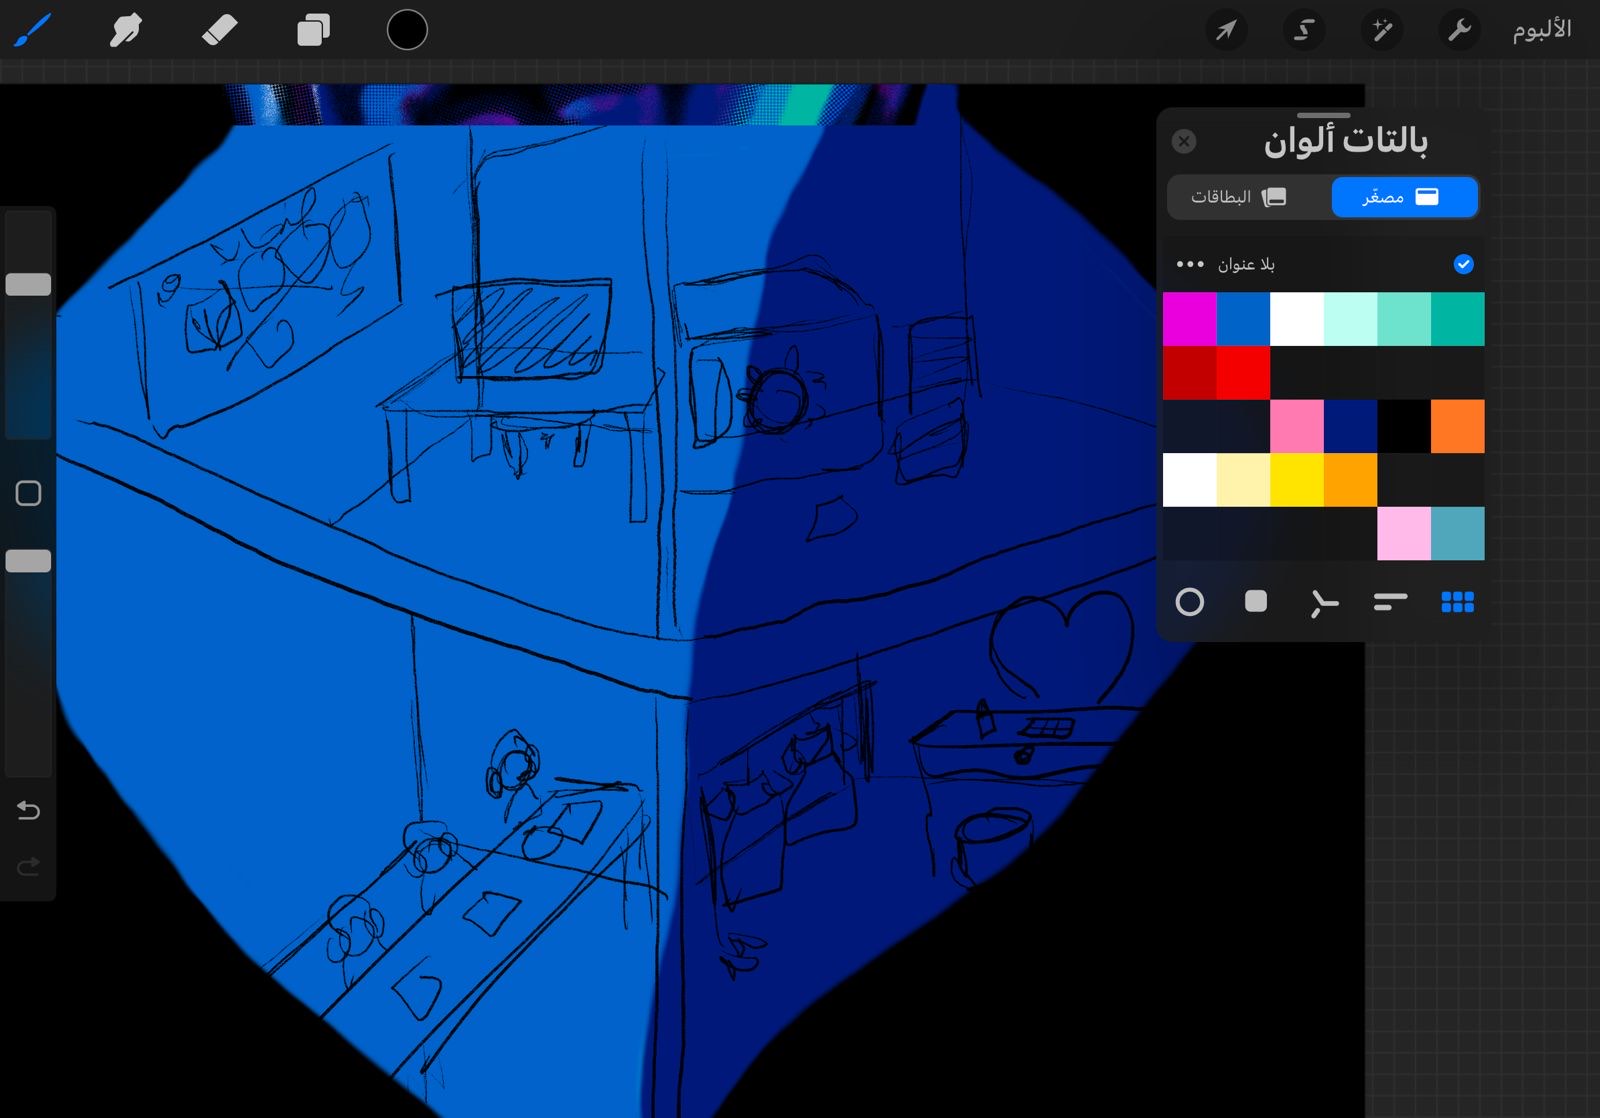Toggle the default palette checkmark

(x=1463, y=264)
